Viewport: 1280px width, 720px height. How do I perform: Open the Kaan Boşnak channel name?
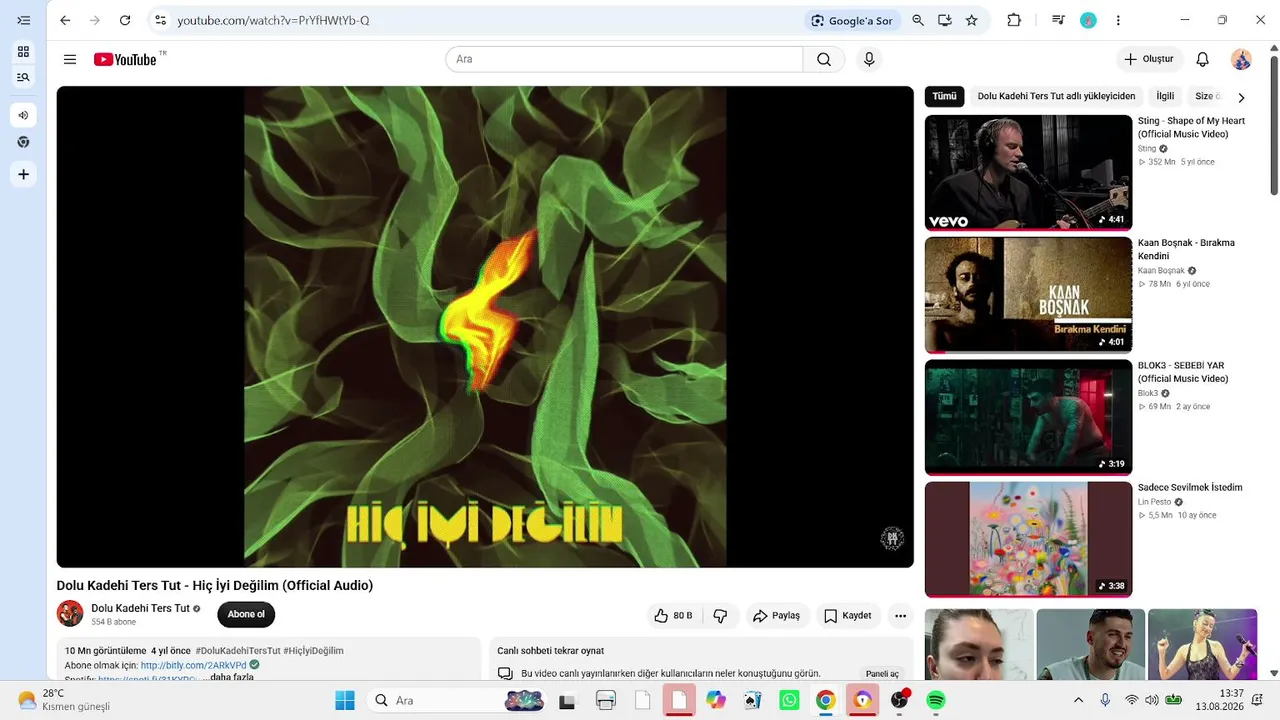[x=1161, y=271]
